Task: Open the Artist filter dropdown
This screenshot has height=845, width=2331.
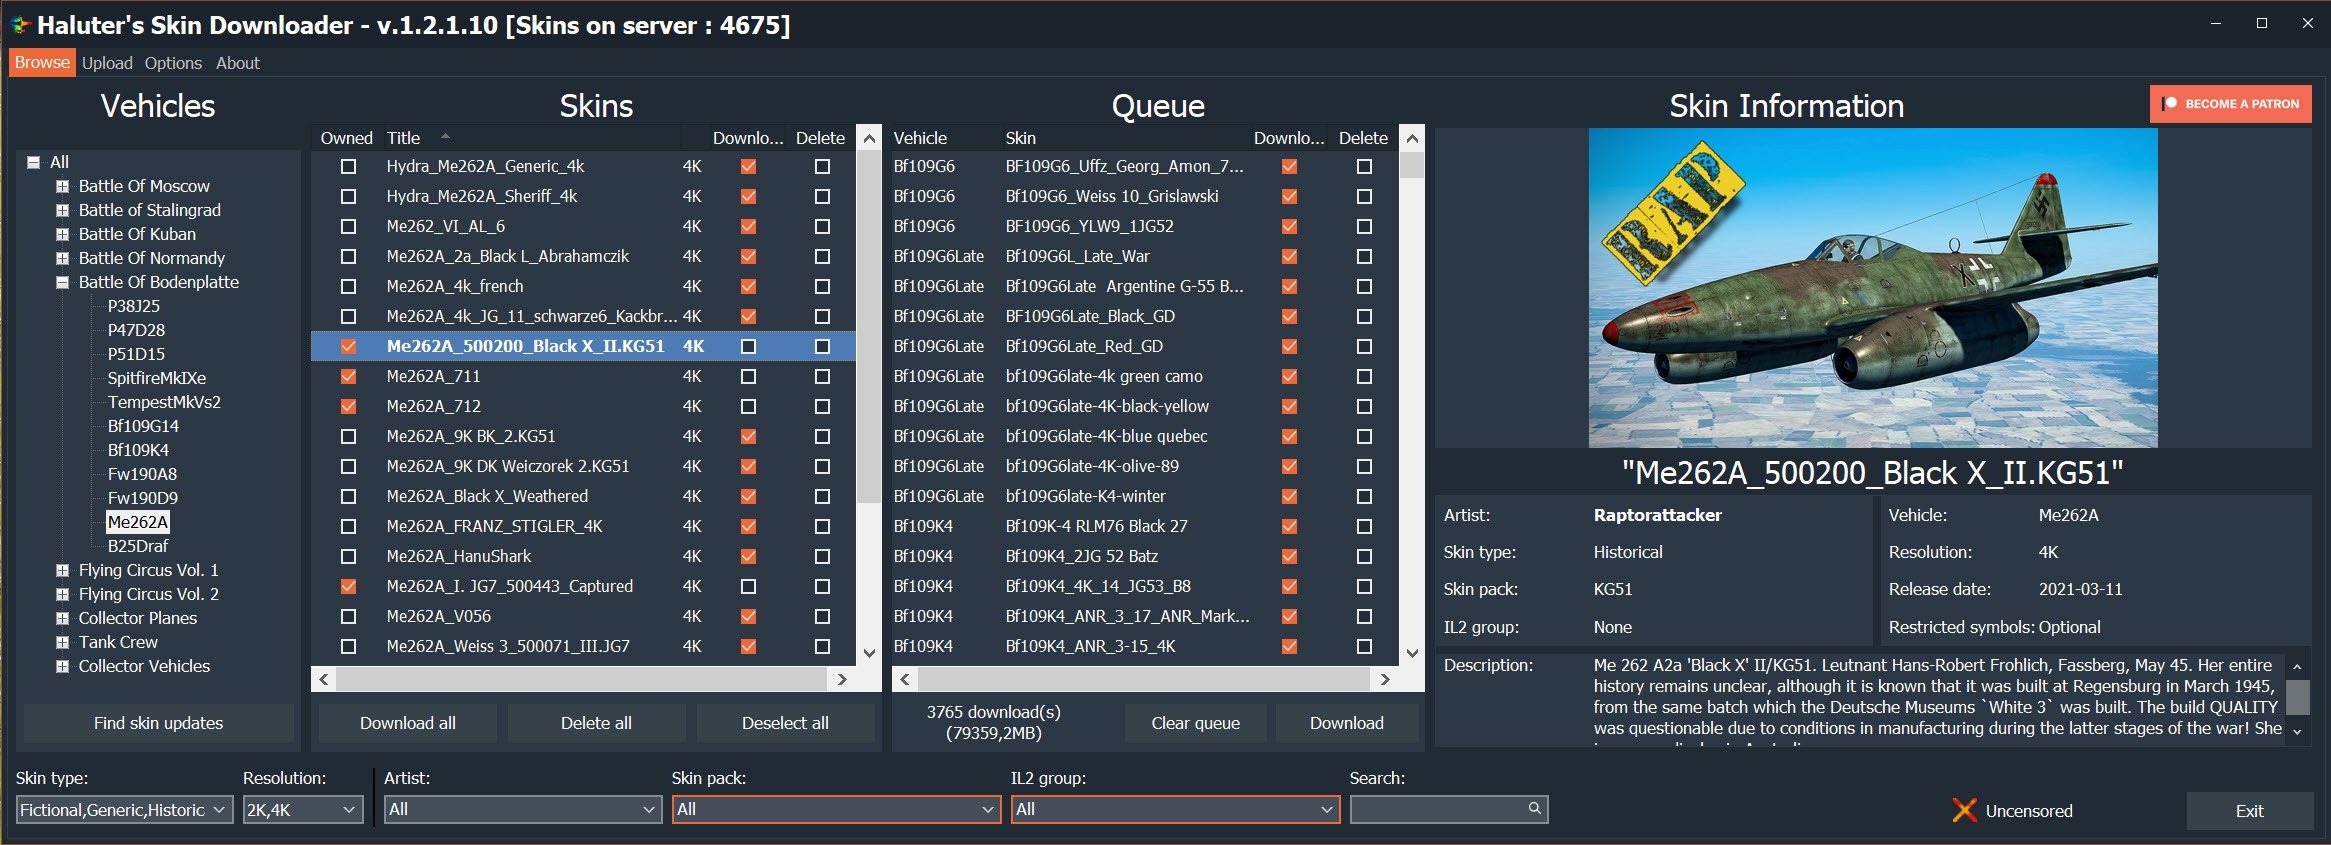Action: [523, 809]
